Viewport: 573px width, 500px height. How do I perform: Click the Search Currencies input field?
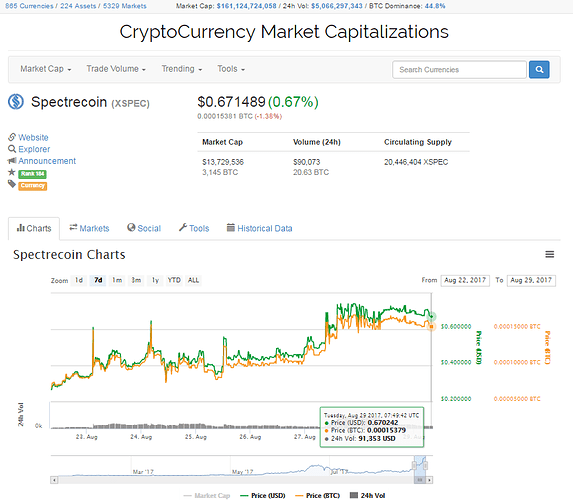tap(459, 69)
